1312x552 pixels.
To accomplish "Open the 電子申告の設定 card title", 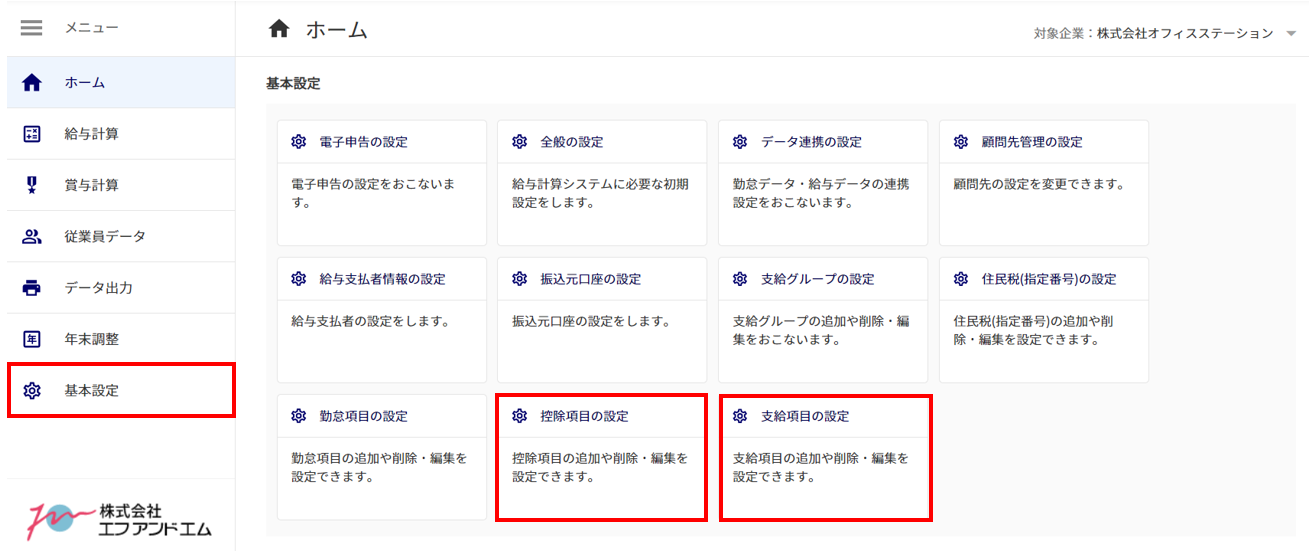I will [364, 142].
